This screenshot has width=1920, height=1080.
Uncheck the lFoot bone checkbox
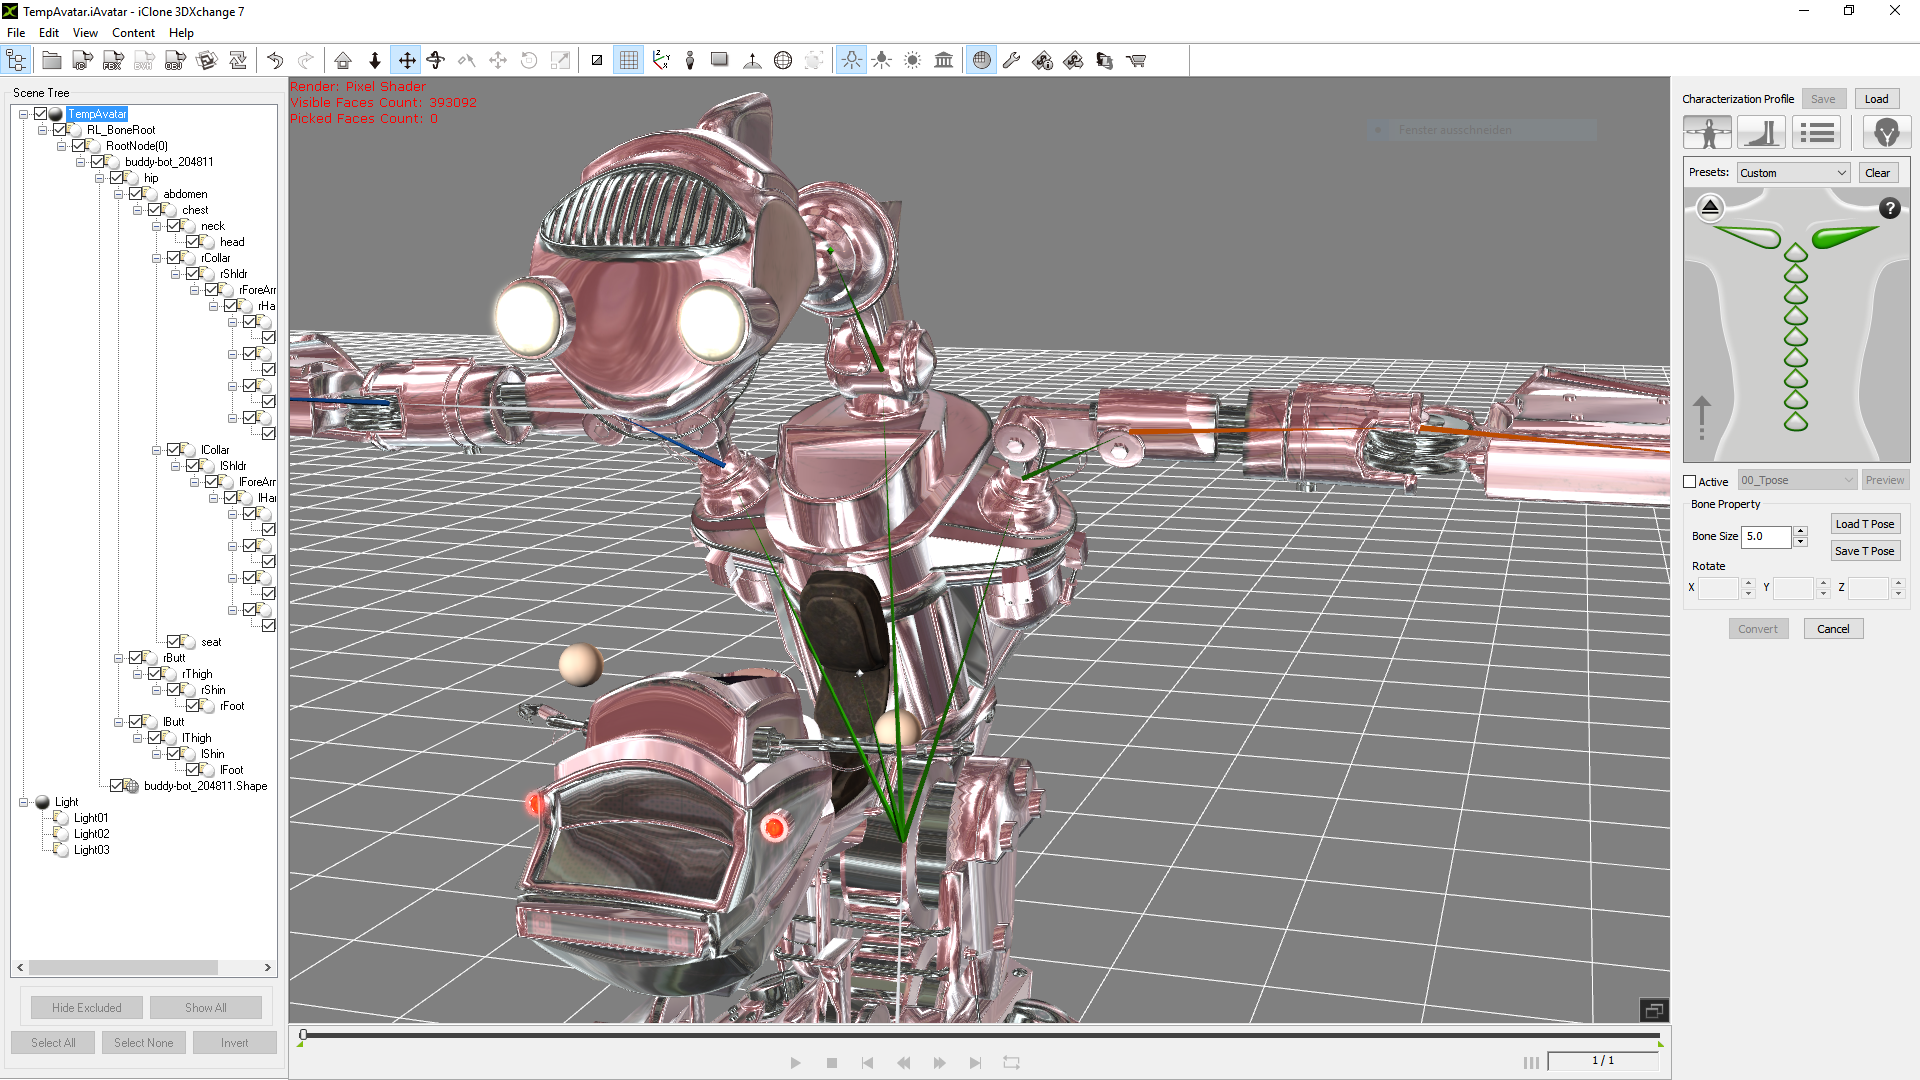tap(193, 770)
